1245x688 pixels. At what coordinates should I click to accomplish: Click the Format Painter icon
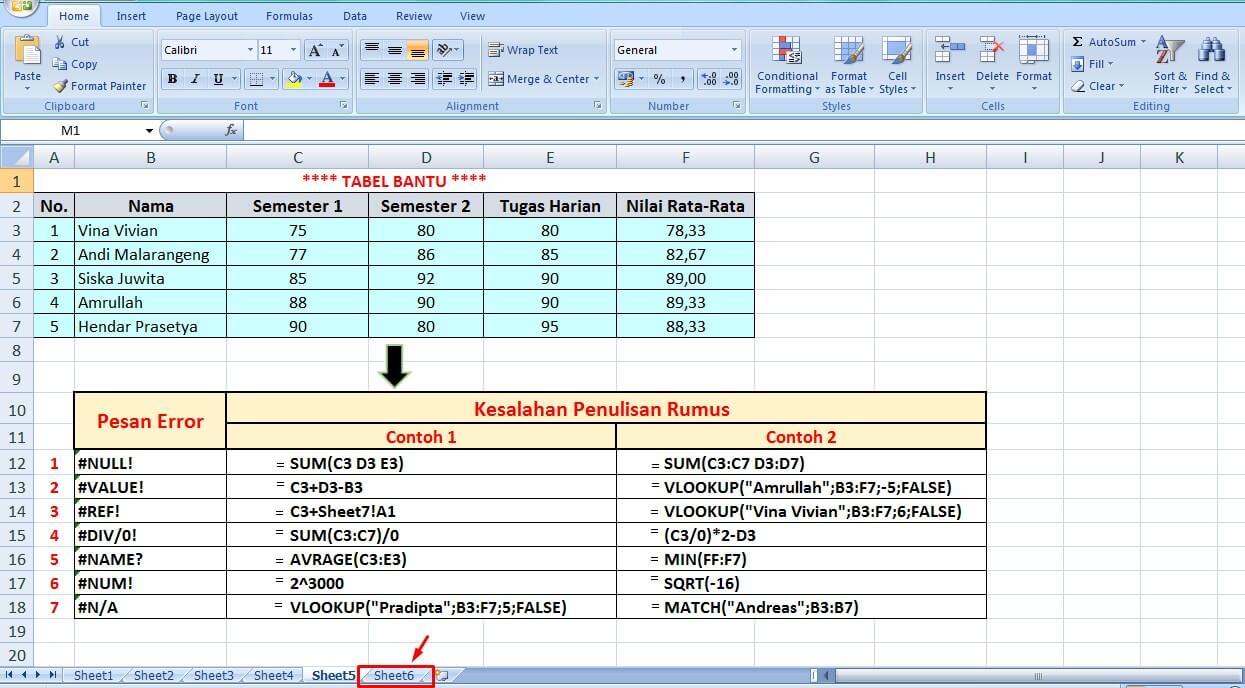(x=61, y=86)
